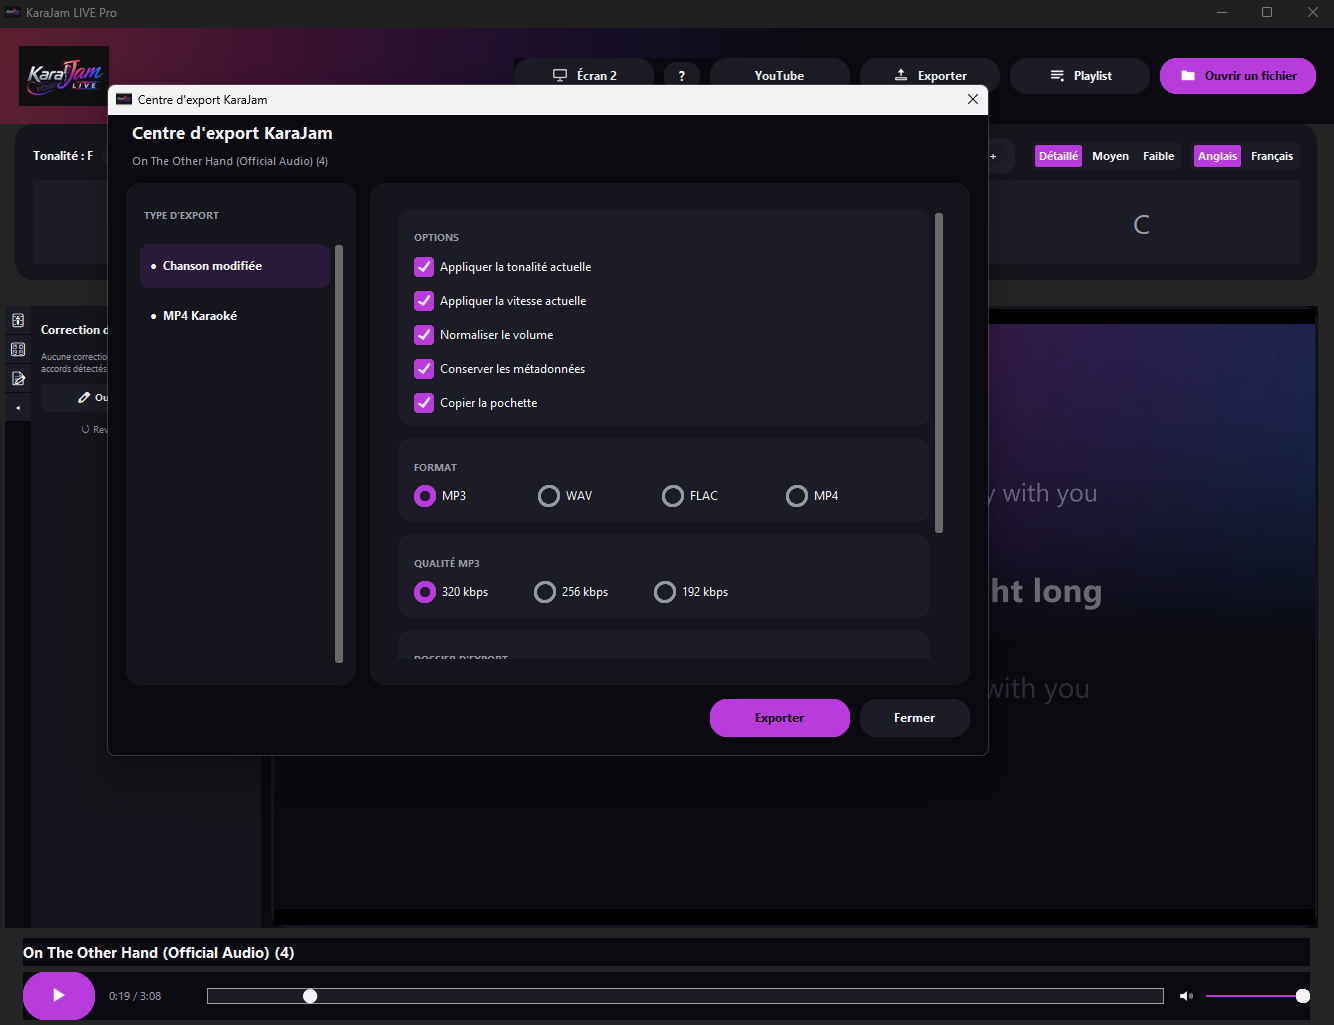Minimize the KaraJam LIVE Pro window
Screen dimensions: 1334x1025
click(1222, 12)
